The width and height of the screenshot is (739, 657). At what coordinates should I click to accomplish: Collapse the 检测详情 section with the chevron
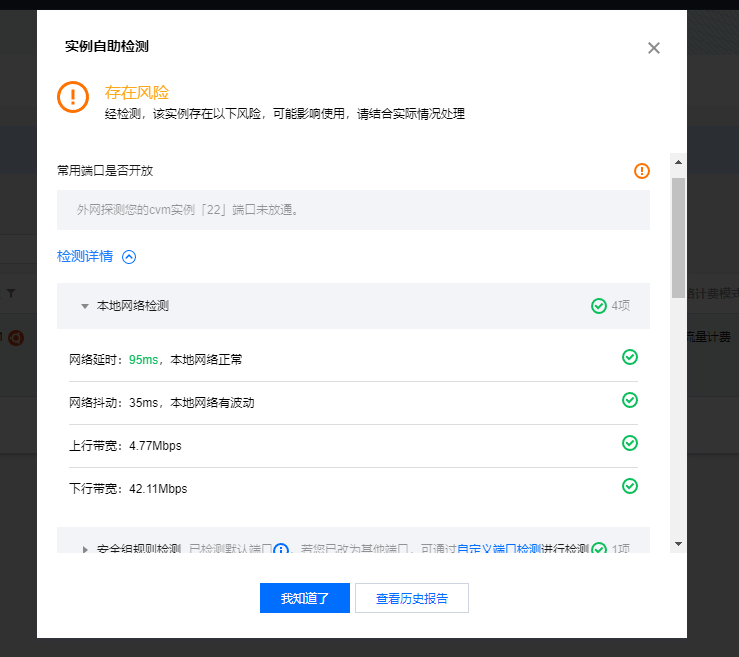pos(128,257)
